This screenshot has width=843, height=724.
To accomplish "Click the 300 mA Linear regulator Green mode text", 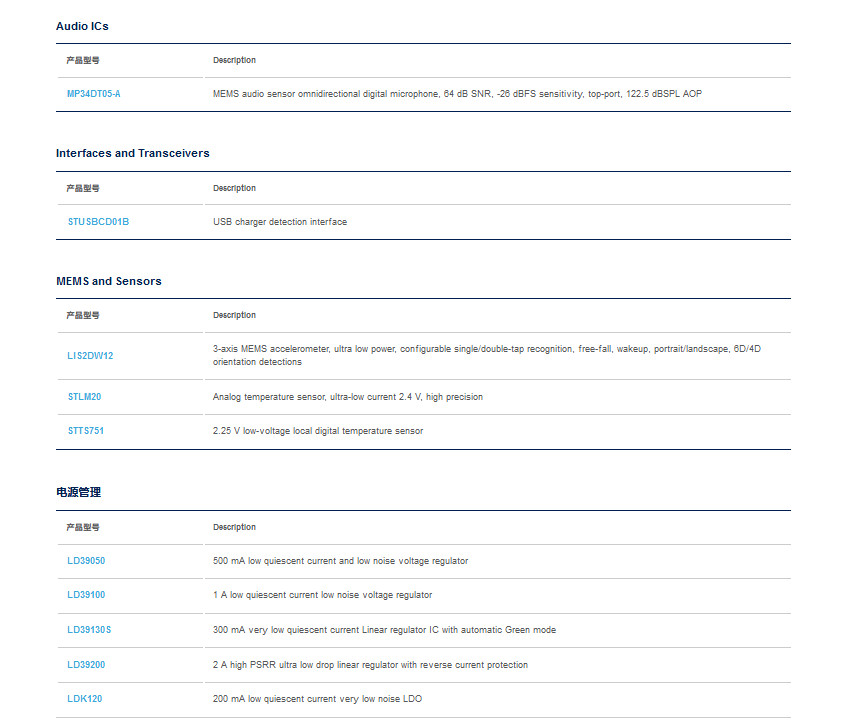I will pyautogui.click(x=384, y=630).
